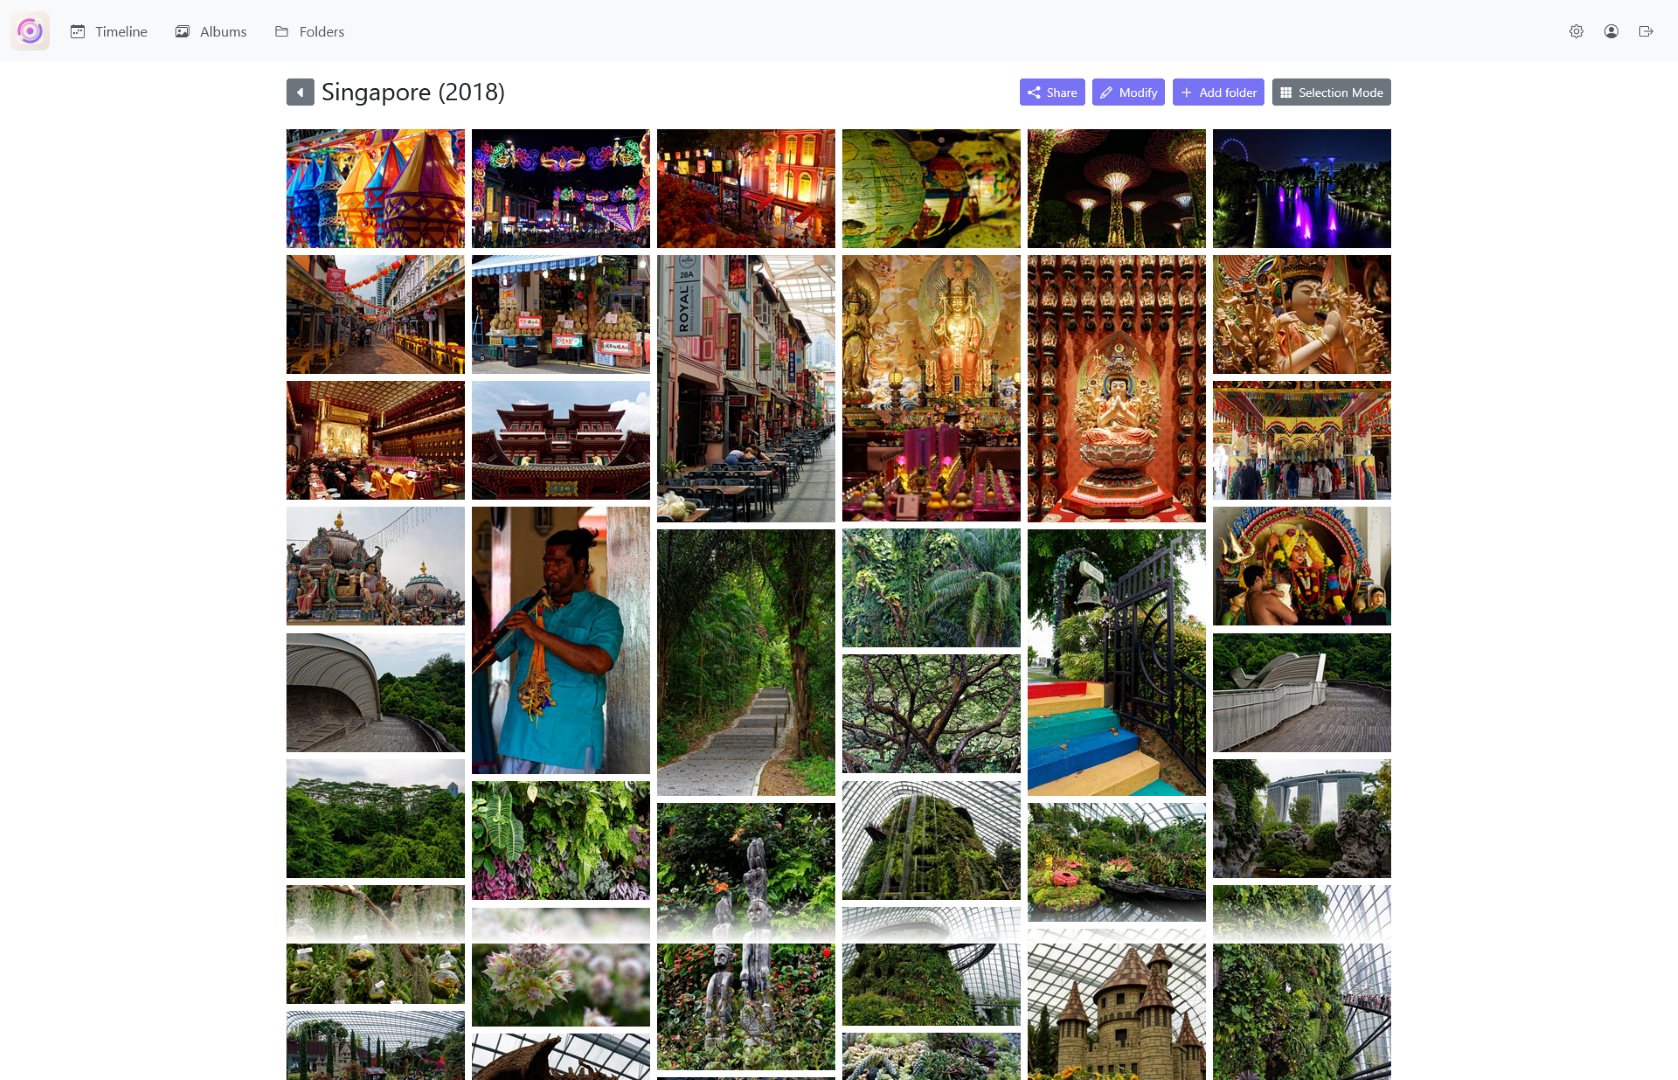
Task: Sign out using the logout icon
Action: pyautogui.click(x=1646, y=31)
